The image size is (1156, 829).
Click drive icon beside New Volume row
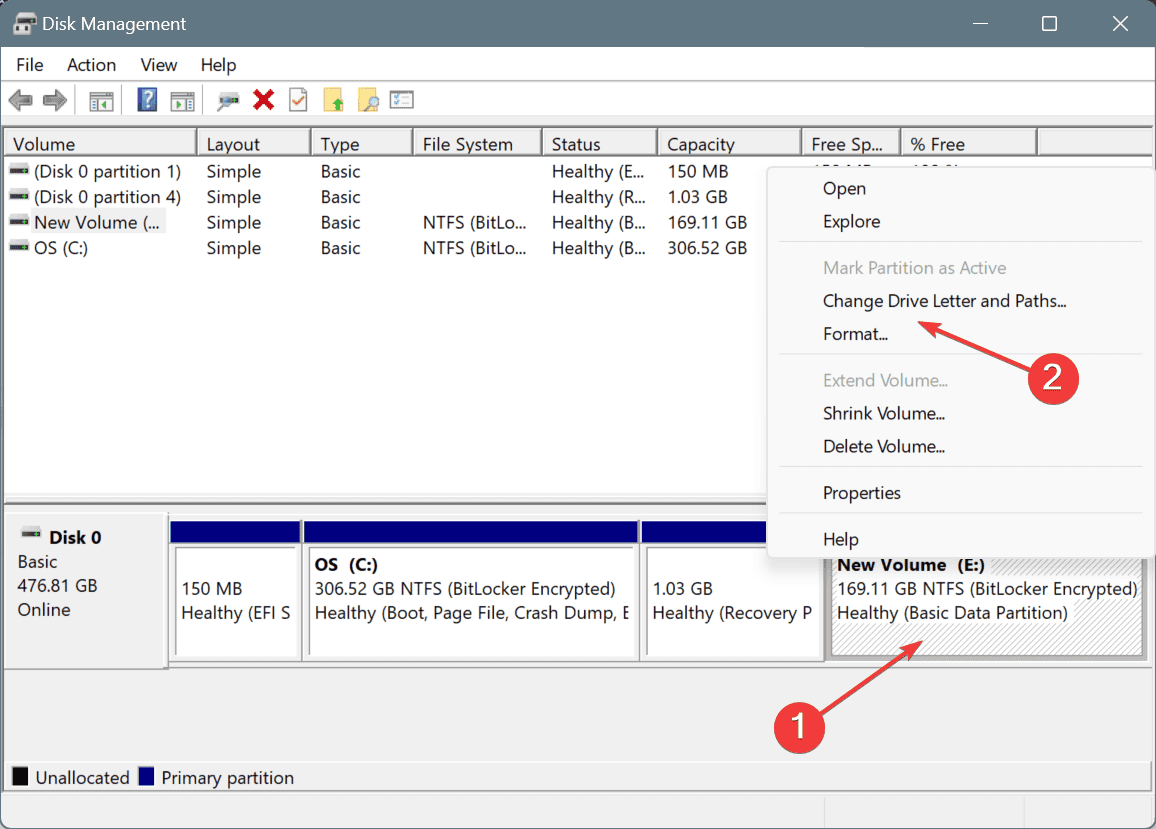click(19, 222)
